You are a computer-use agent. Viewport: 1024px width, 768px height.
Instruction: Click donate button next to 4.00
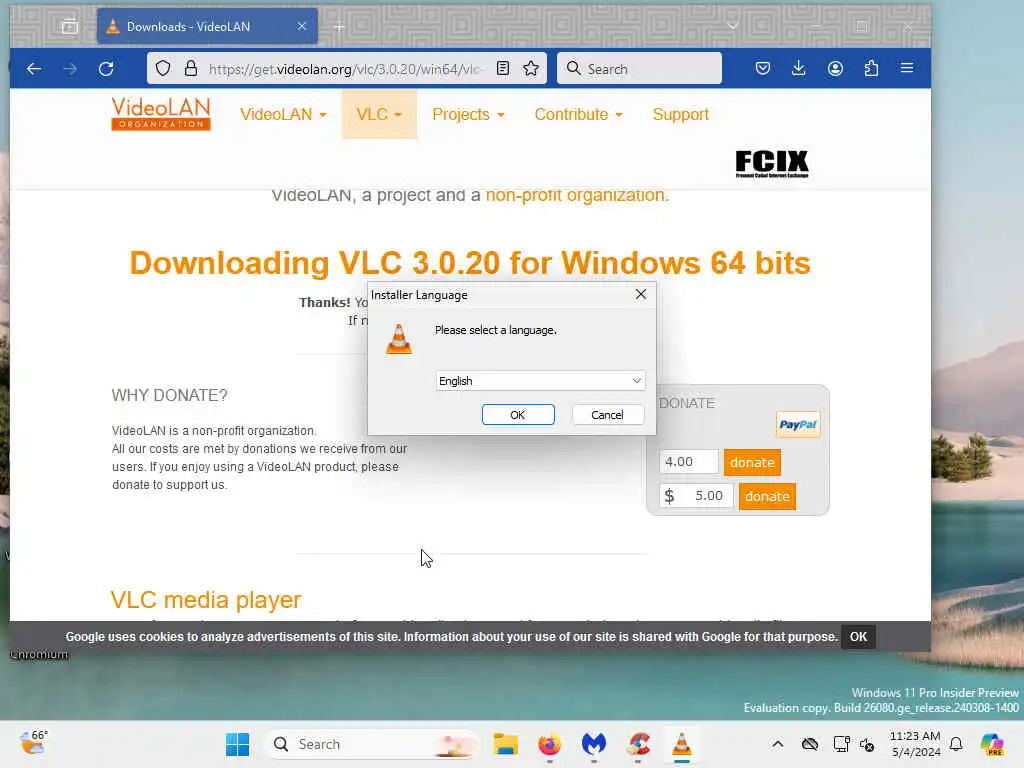(752, 462)
